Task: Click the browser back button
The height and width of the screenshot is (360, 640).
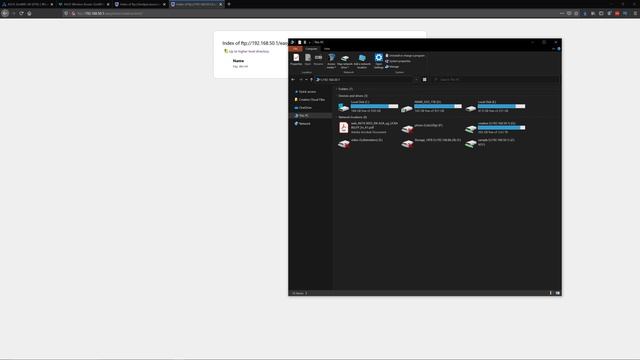Action: coord(5,13)
